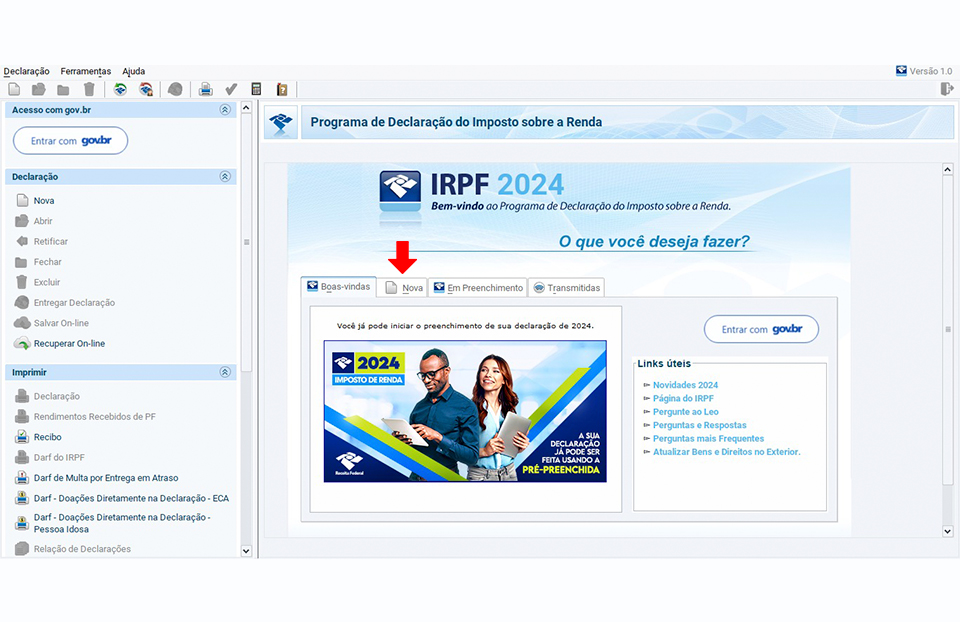The width and height of the screenshot is (960, 622).
Task: Click the toolbar Receita icon with red arrow
Action: (146, 89)
